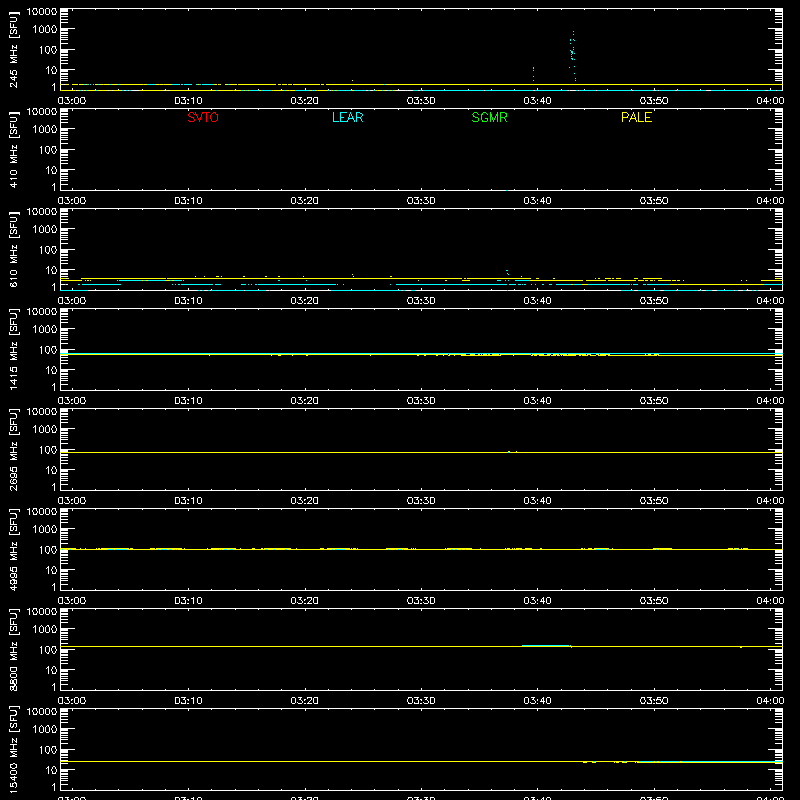Click 03:10 tick label under 610 MHz panel
The height and width of the screenshot is (800, 800).
coord(188,301)
